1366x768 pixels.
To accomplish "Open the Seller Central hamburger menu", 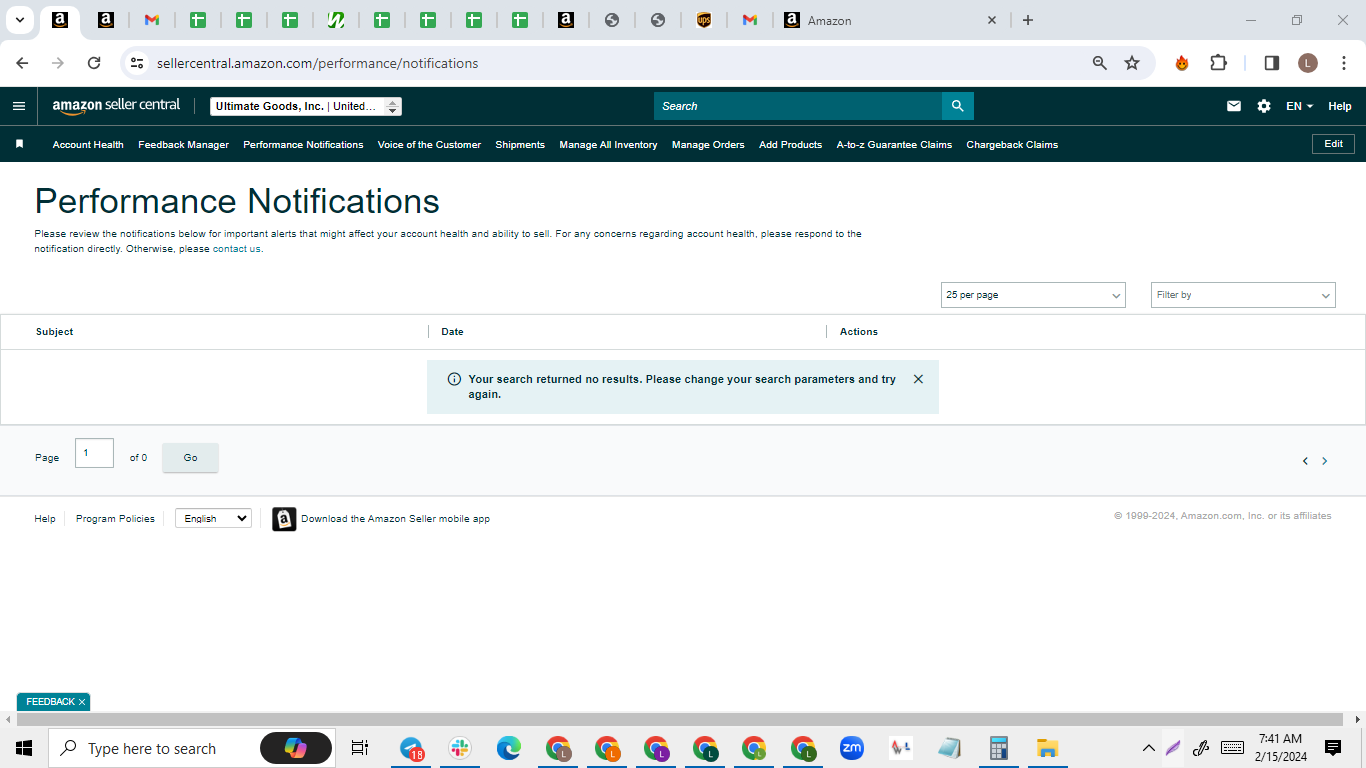I will [x=19, y=106].
